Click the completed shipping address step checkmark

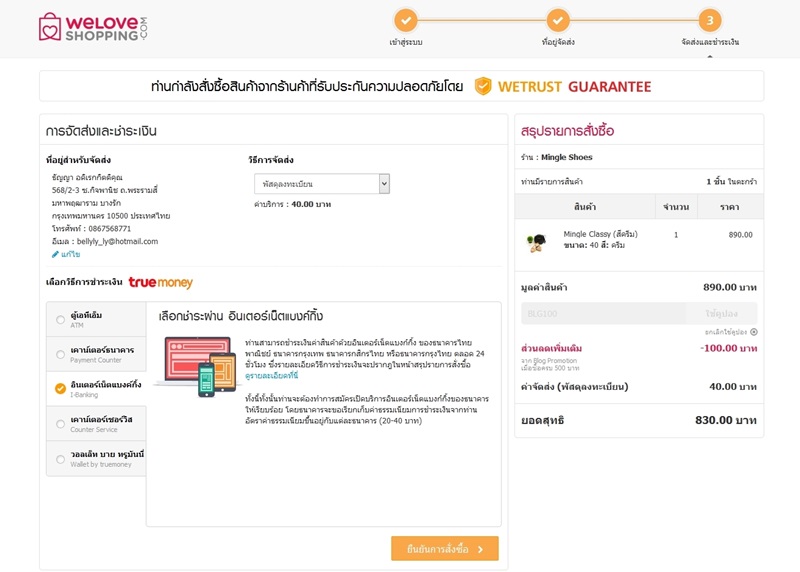pyautogui.click(x=558, y=20)
